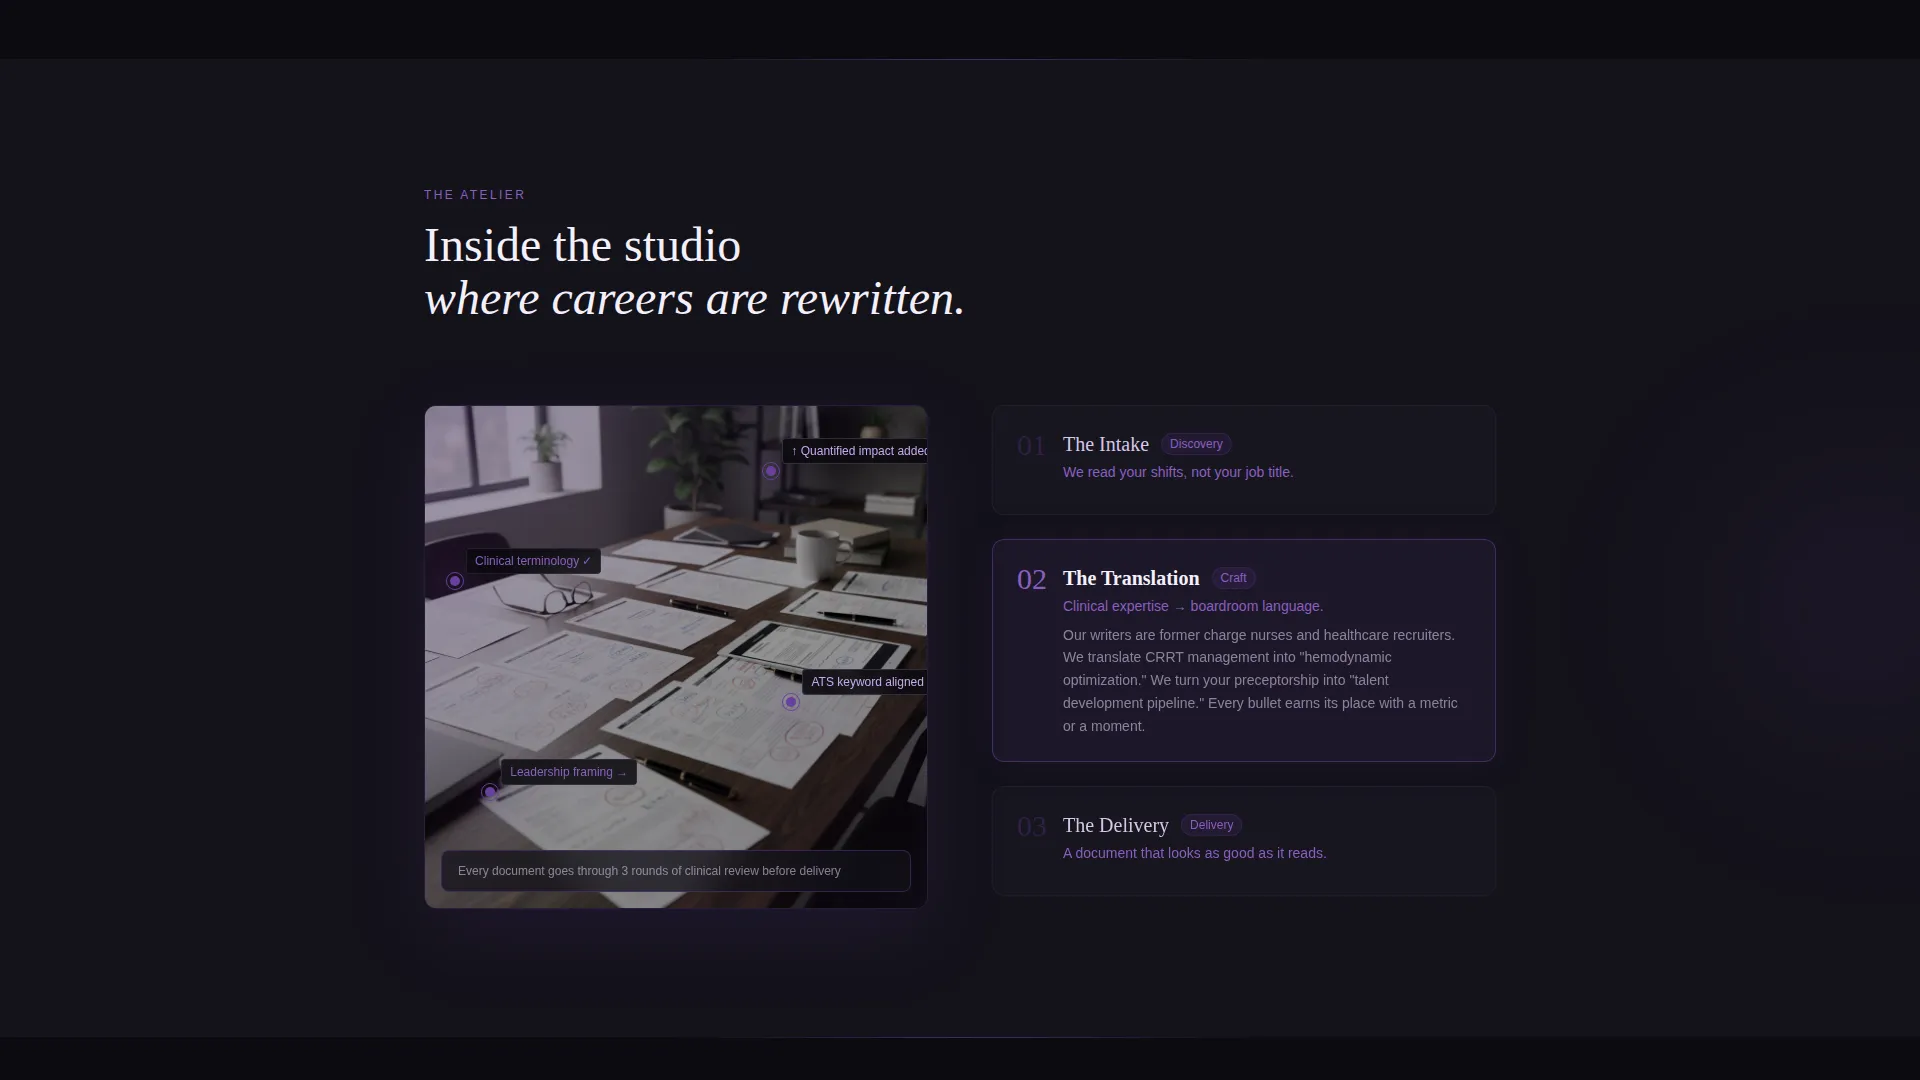This screenshot has width=1920, height=1080.
Task: Select the Quantified impact added label
Action: (x=856, y=451)
